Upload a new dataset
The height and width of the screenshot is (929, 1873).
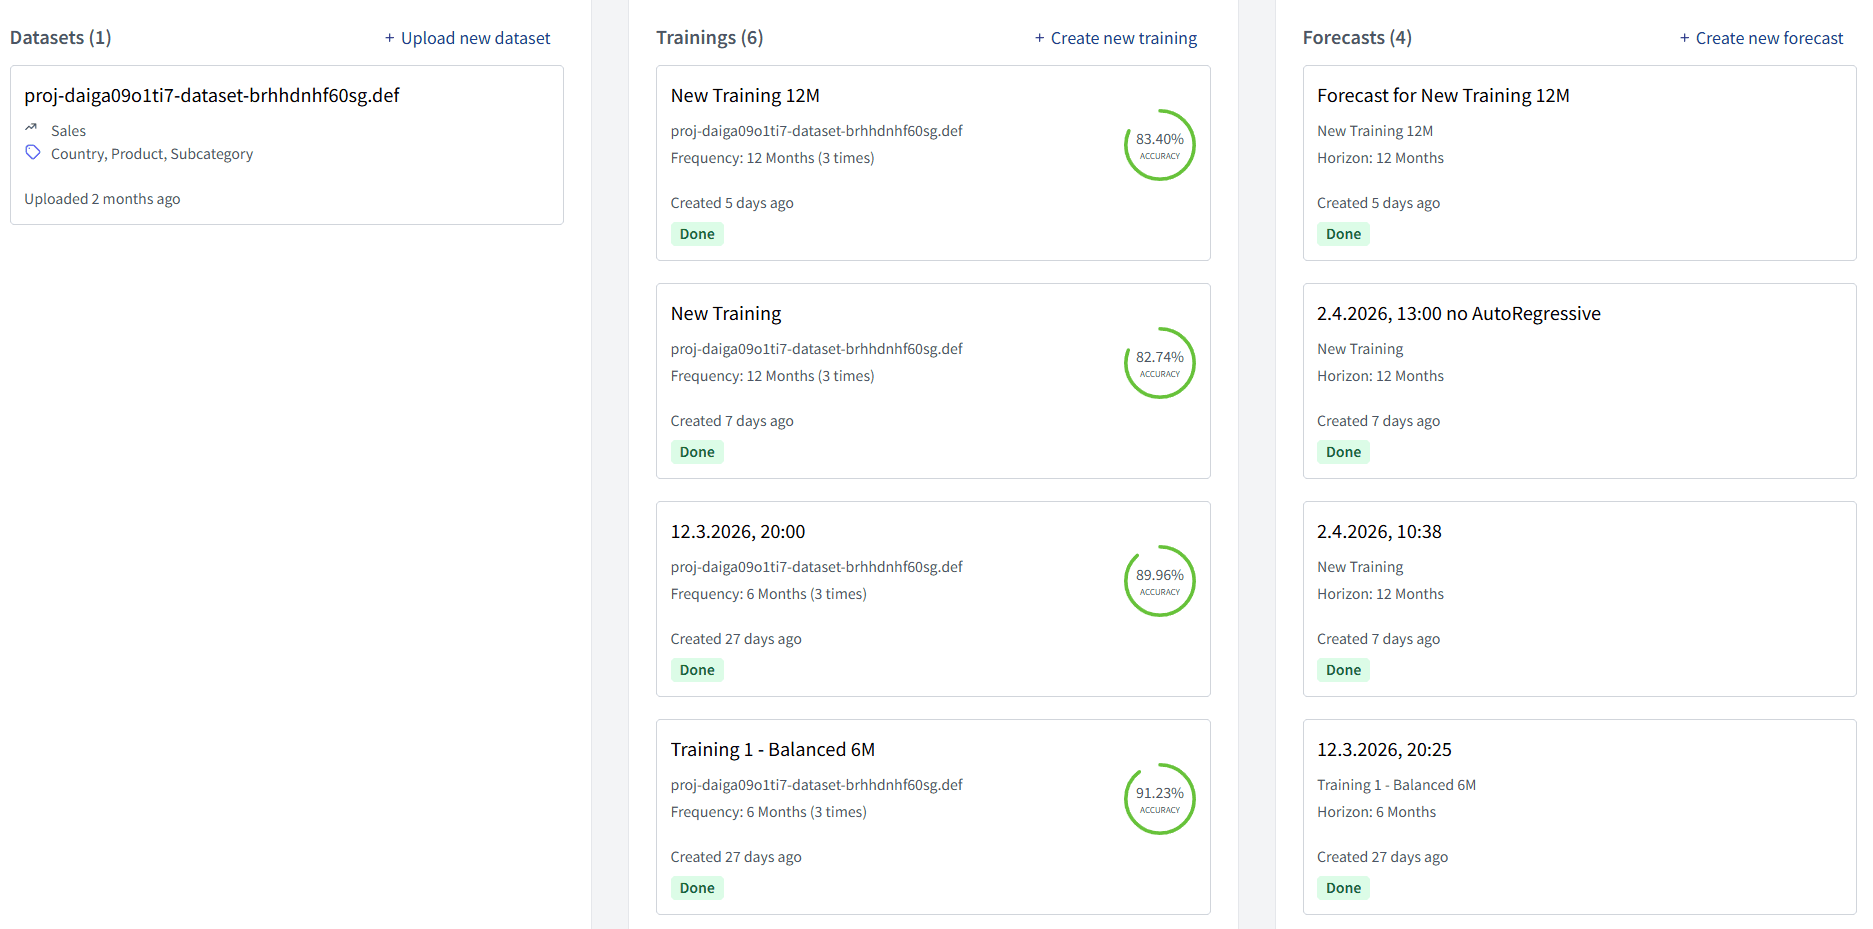[x=467, y=38]
